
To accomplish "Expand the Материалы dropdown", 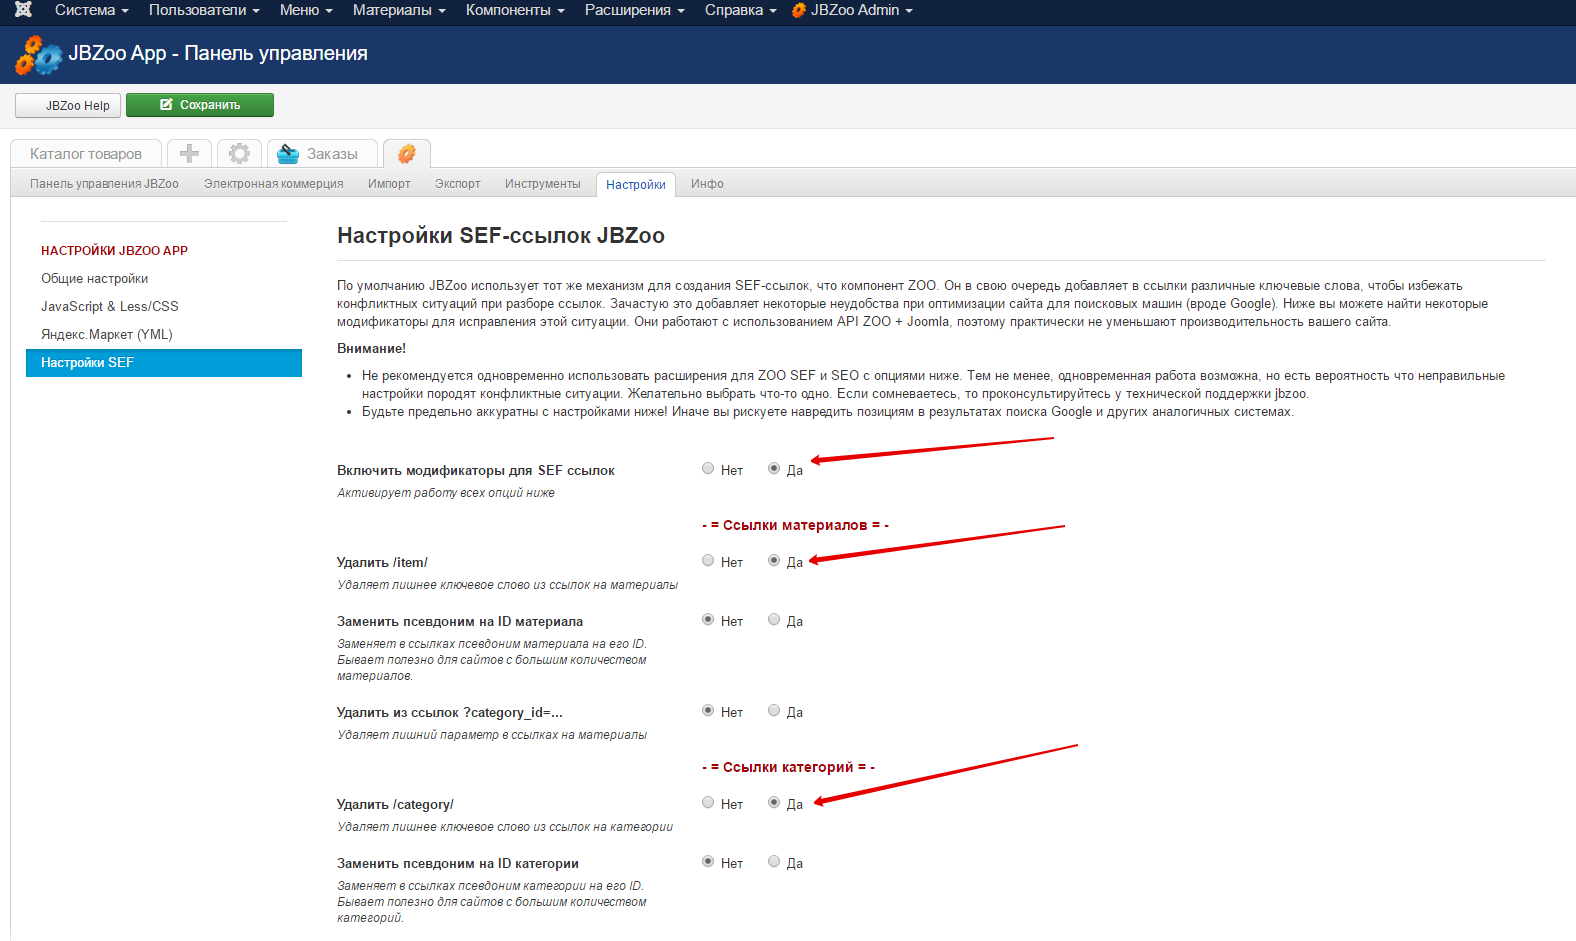I will click(399, 10).
